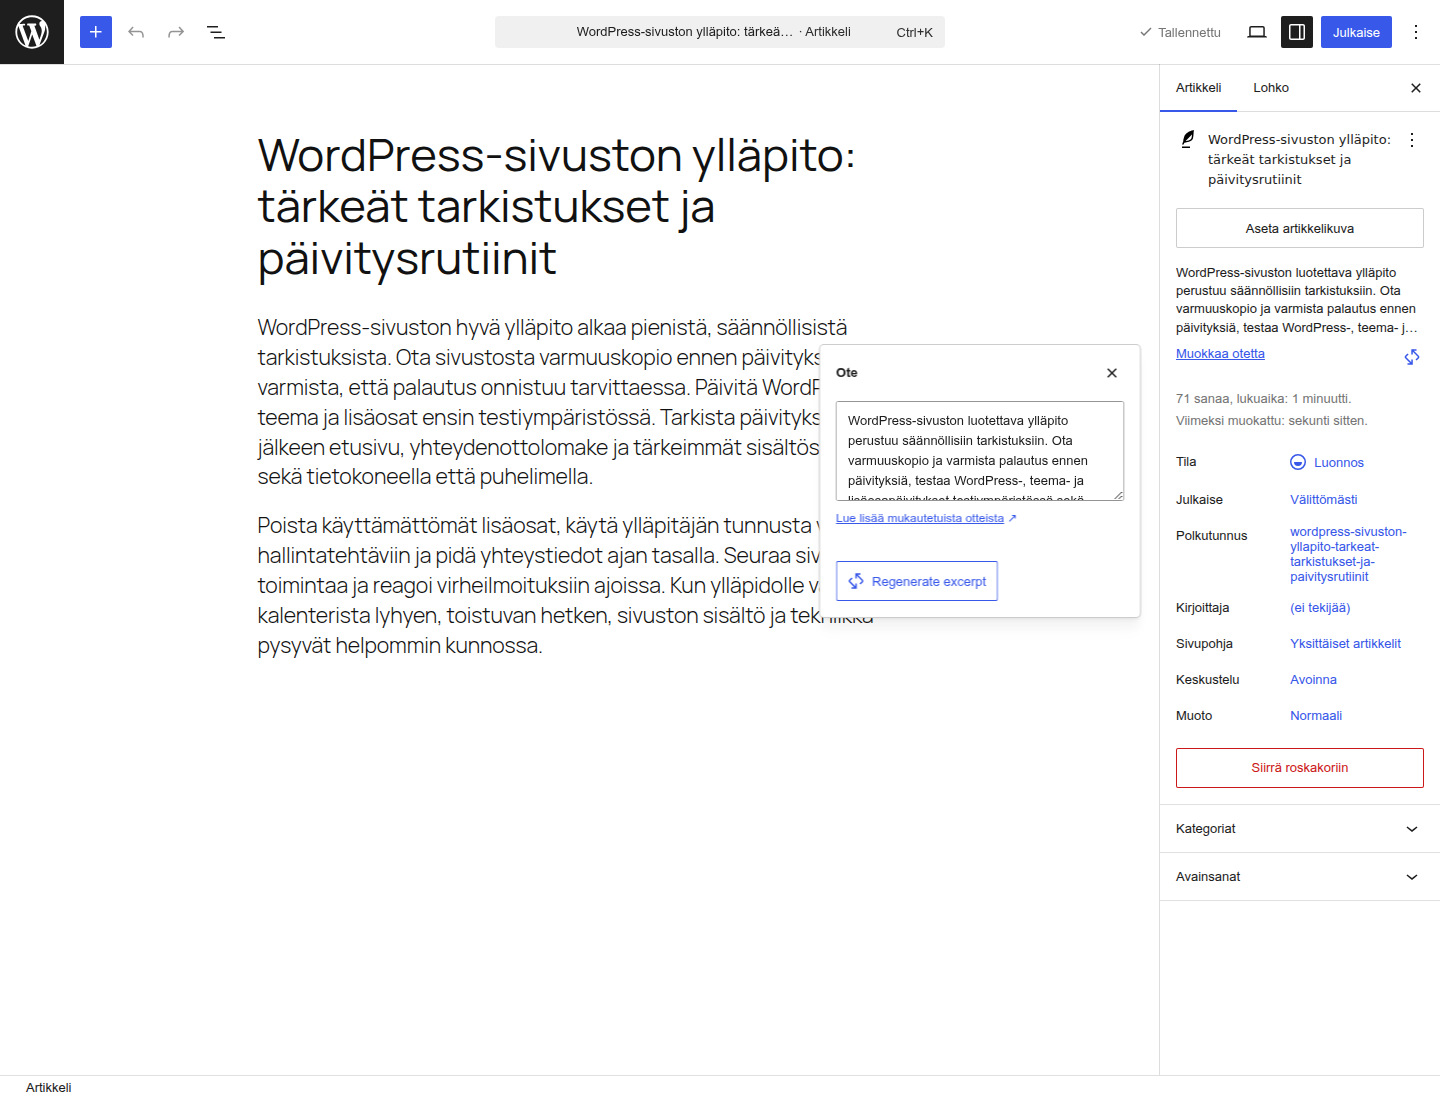Screen dimensions: 1440x1100
Task: Open the Välittömästi publish date picker
Action: click(x=1324, y=499)
